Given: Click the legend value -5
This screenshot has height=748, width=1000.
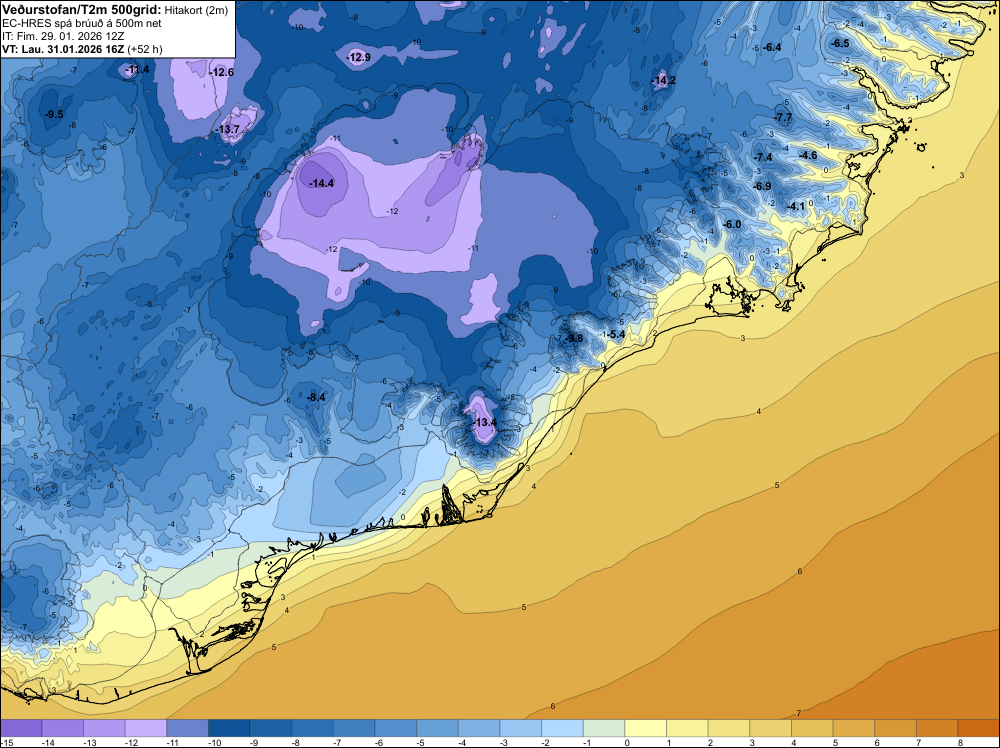Looking at the screenshot, I should pos(420,742).
